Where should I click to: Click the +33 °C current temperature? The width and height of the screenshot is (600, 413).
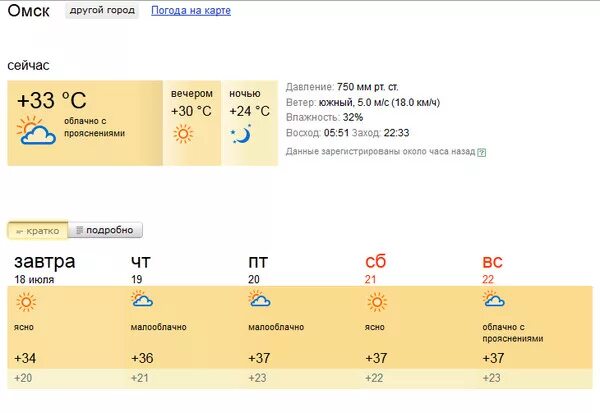pos(52,100)
